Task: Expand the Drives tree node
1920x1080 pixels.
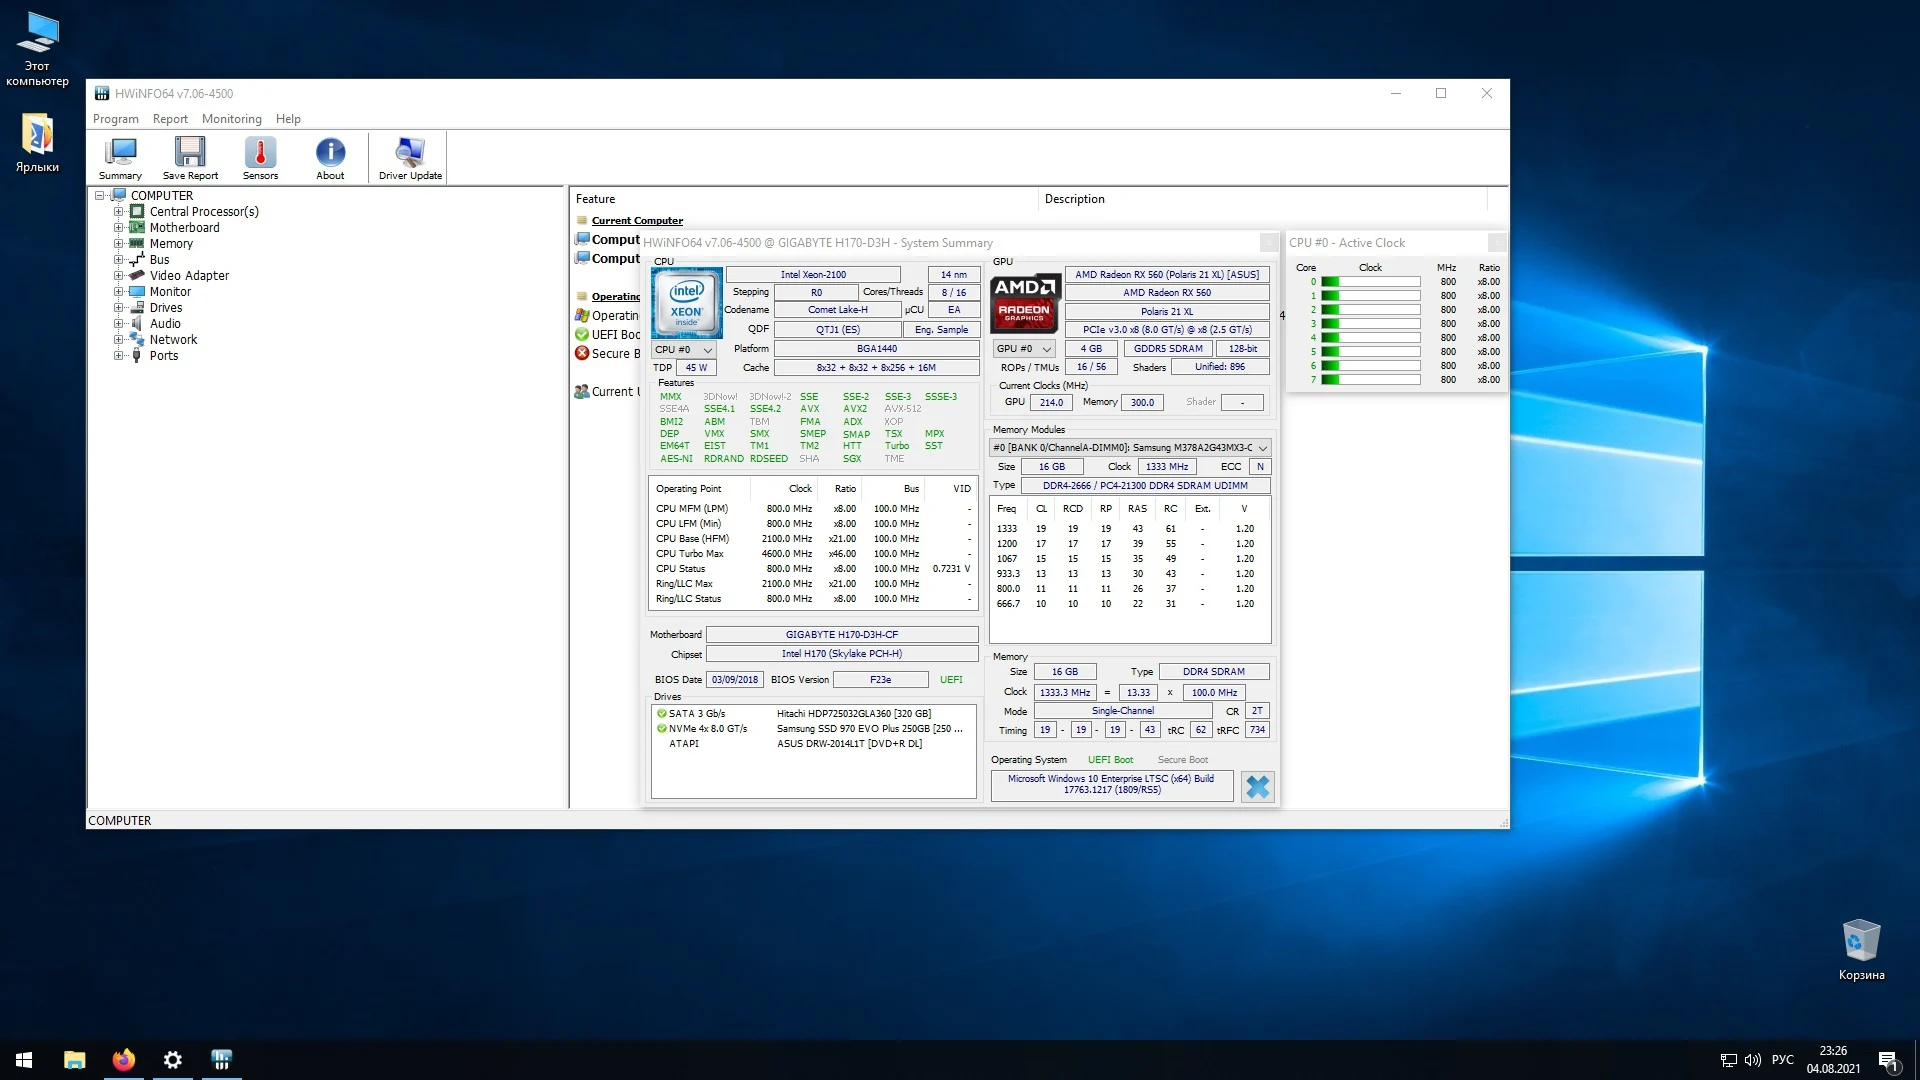Action: 118,308
